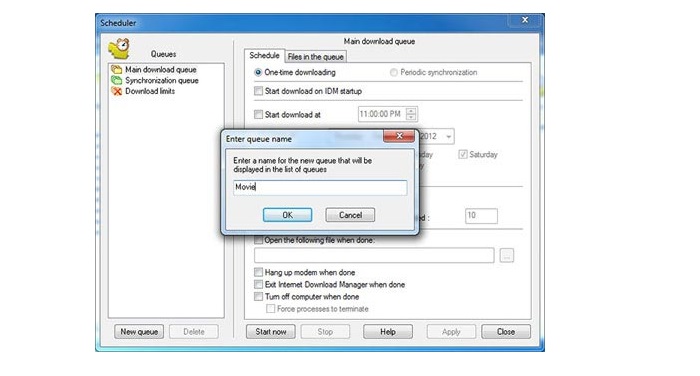Cancel the Enter queue name dialog

[x=350, y=215]
